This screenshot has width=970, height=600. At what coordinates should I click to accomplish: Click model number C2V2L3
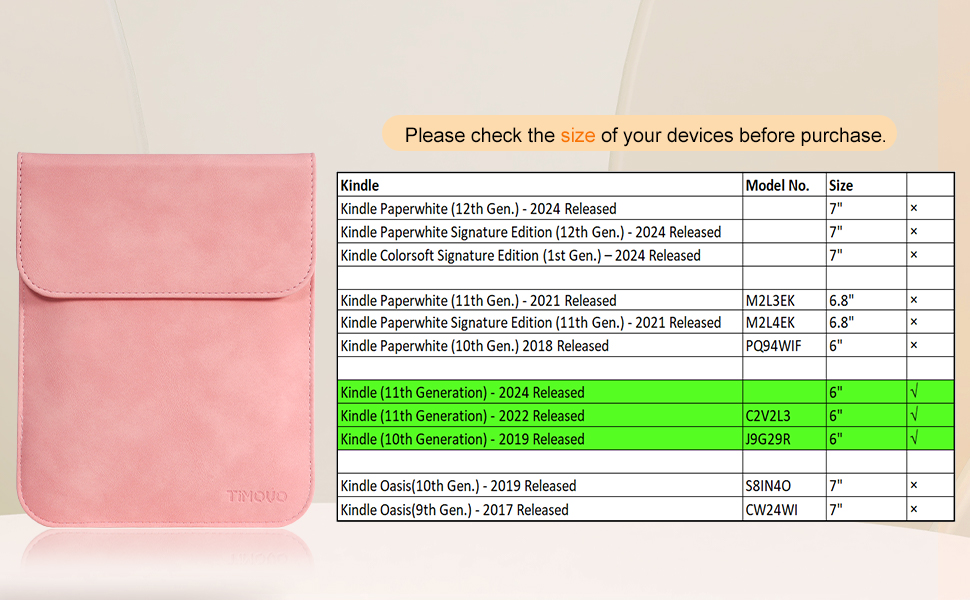pyautogui.click(x=768, y=416)
